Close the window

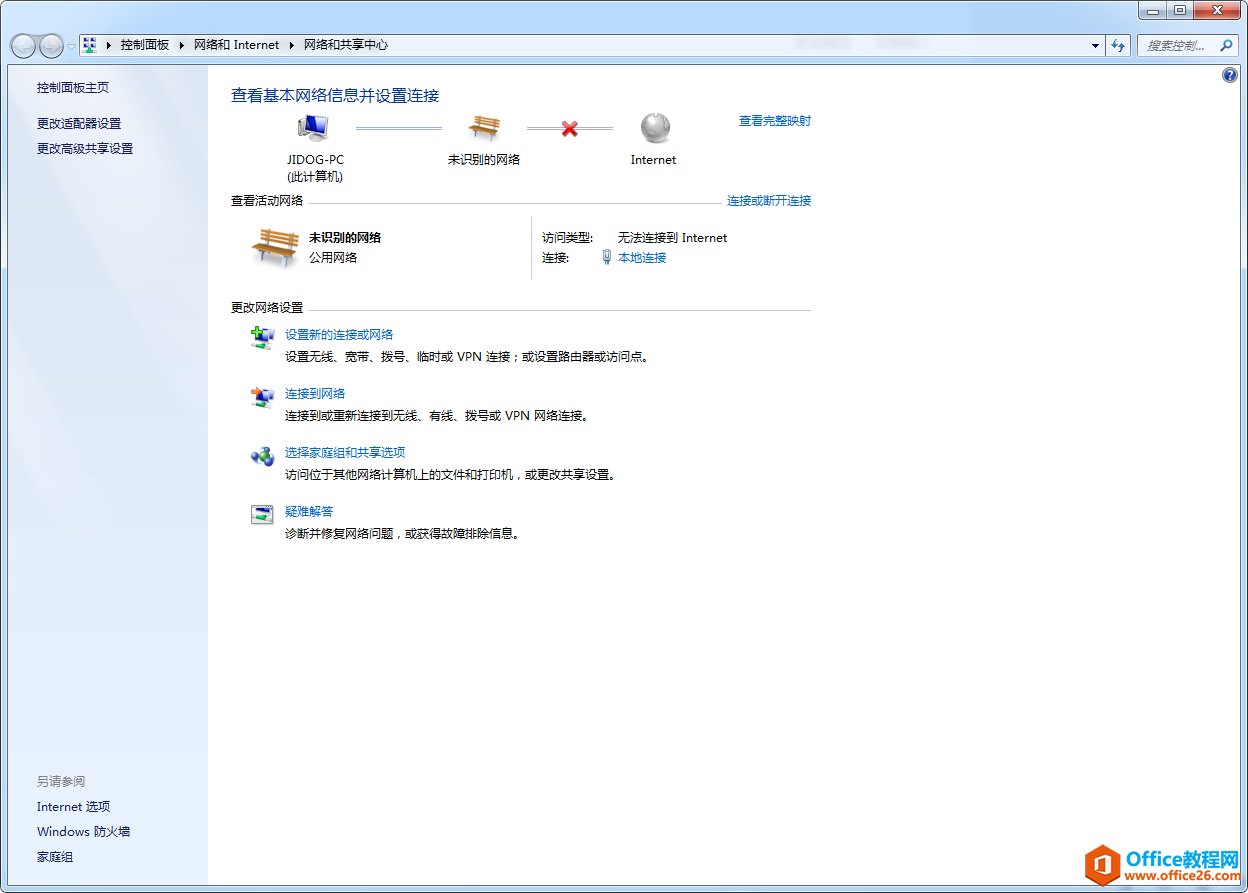coord(1217,9)
